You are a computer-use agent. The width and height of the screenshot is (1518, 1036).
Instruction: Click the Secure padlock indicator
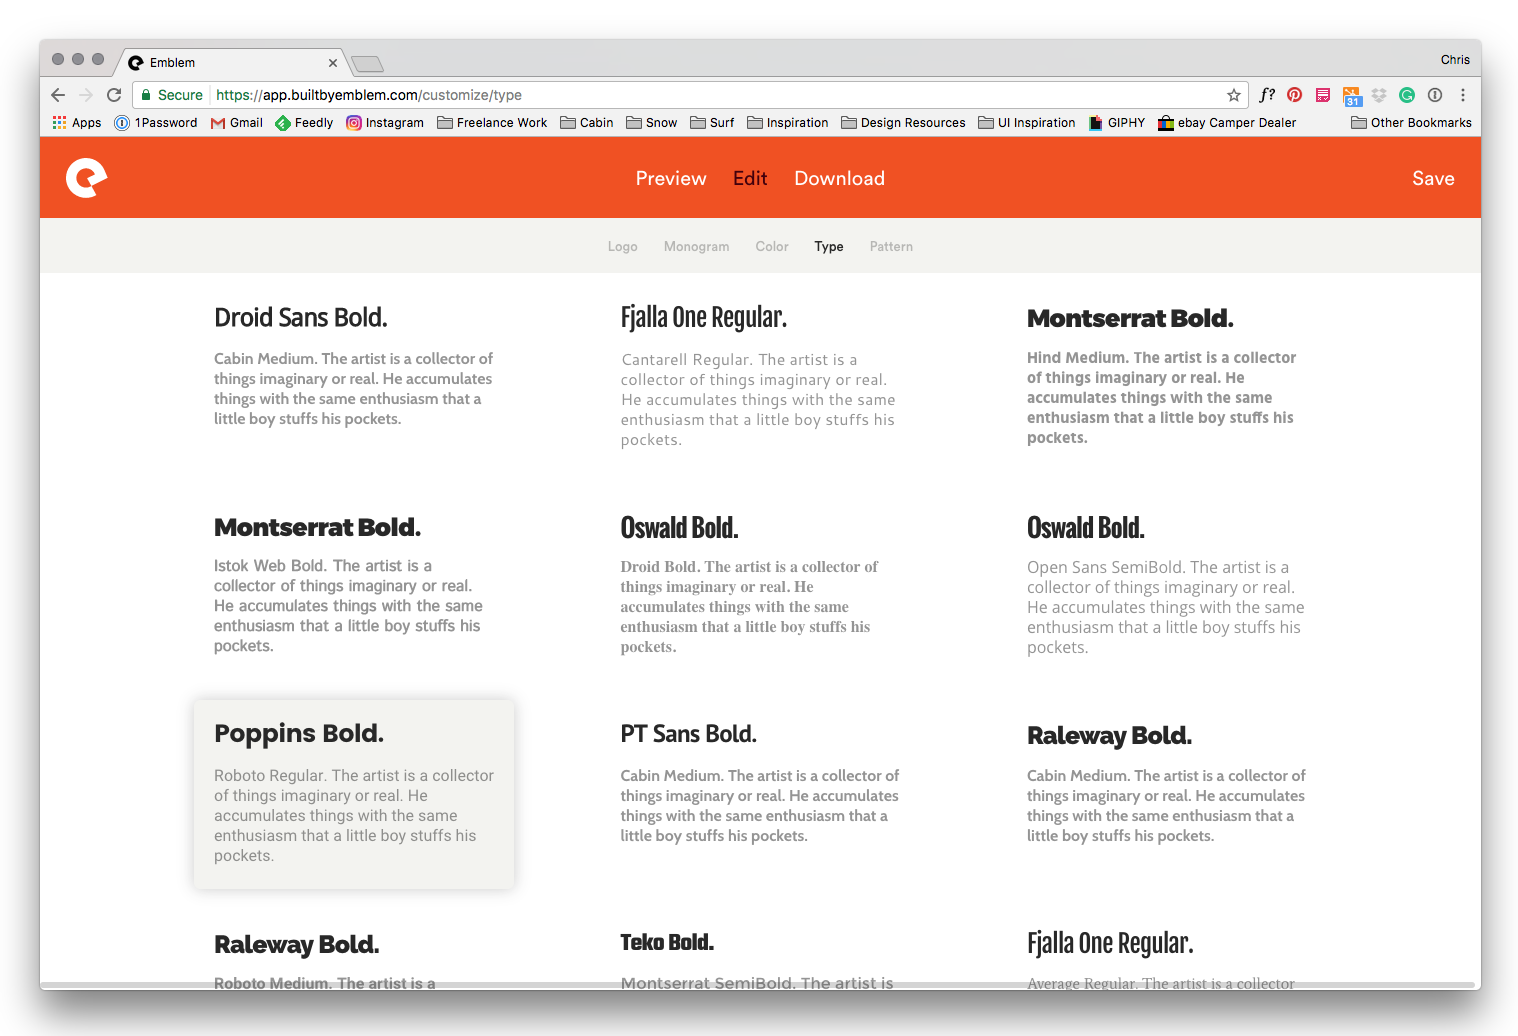coord(172,95)
